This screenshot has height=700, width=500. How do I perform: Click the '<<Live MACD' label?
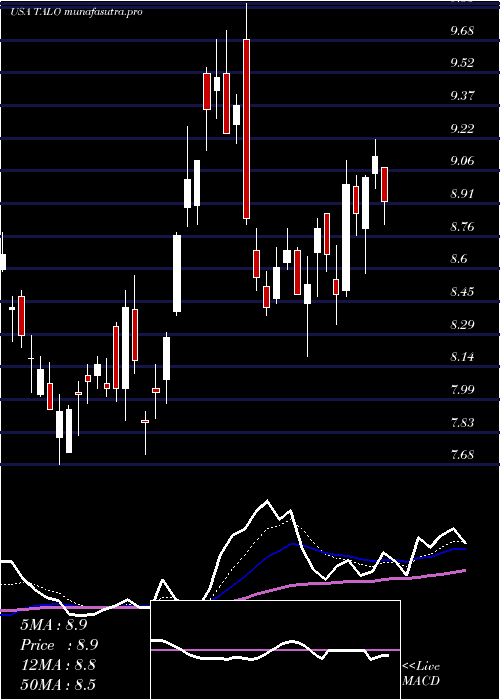(421, 674)
